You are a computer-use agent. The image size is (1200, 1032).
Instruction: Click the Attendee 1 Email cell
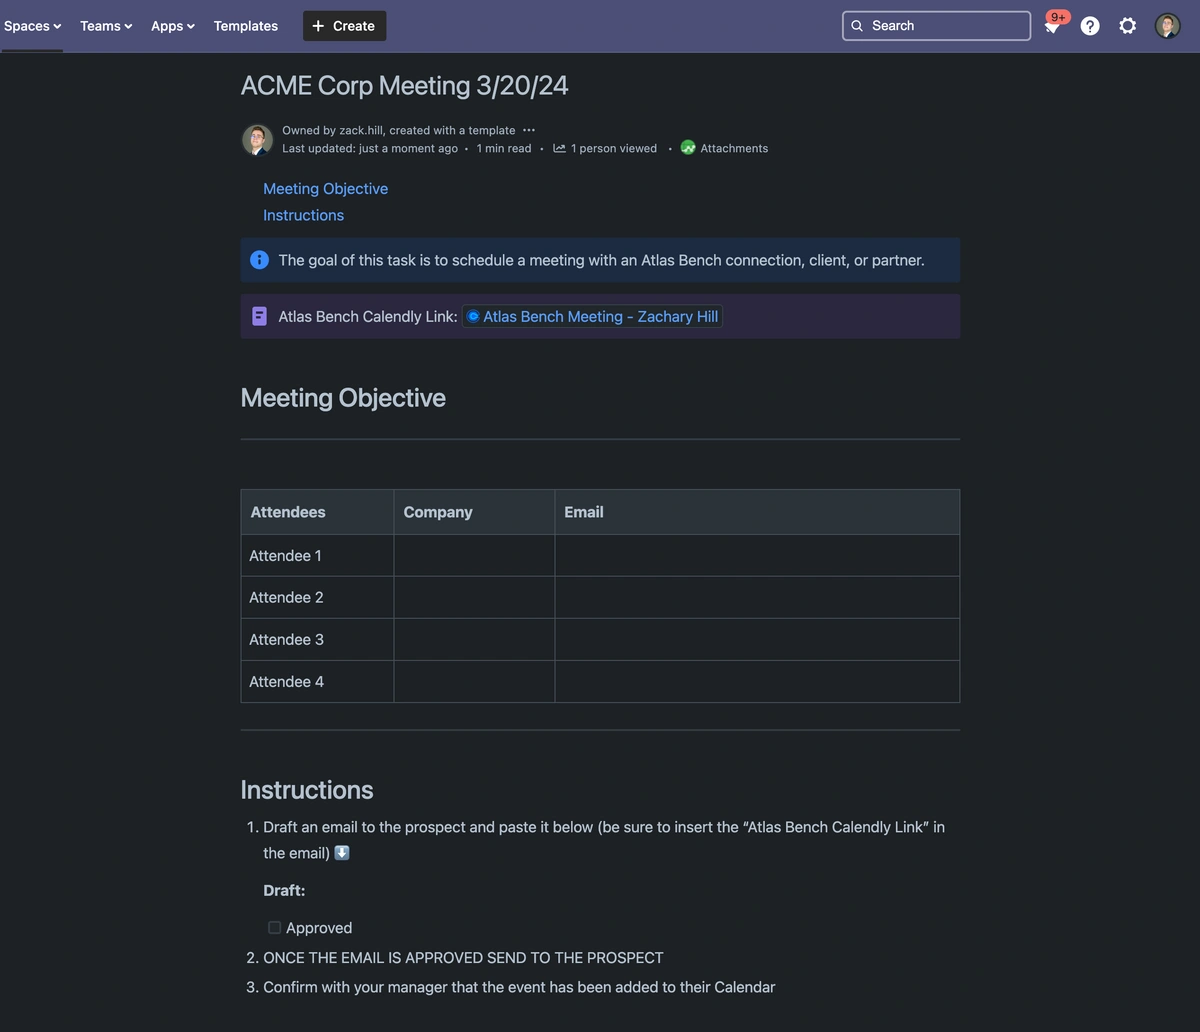pyautogui.click(x=757, y=556)
